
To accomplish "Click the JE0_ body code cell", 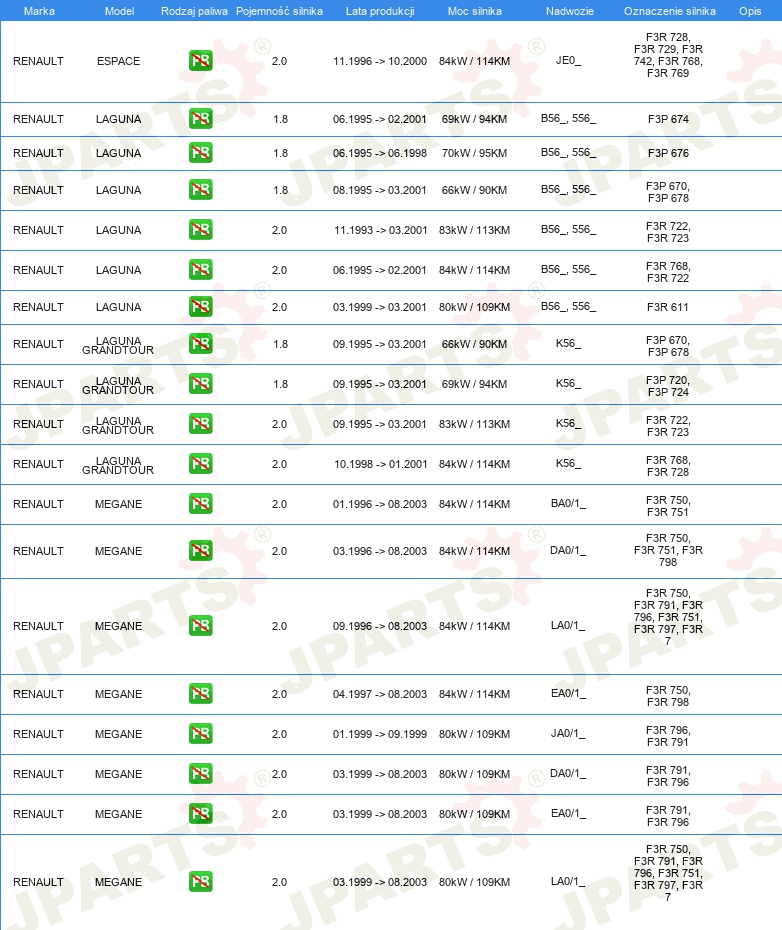I will coord(568,60).
